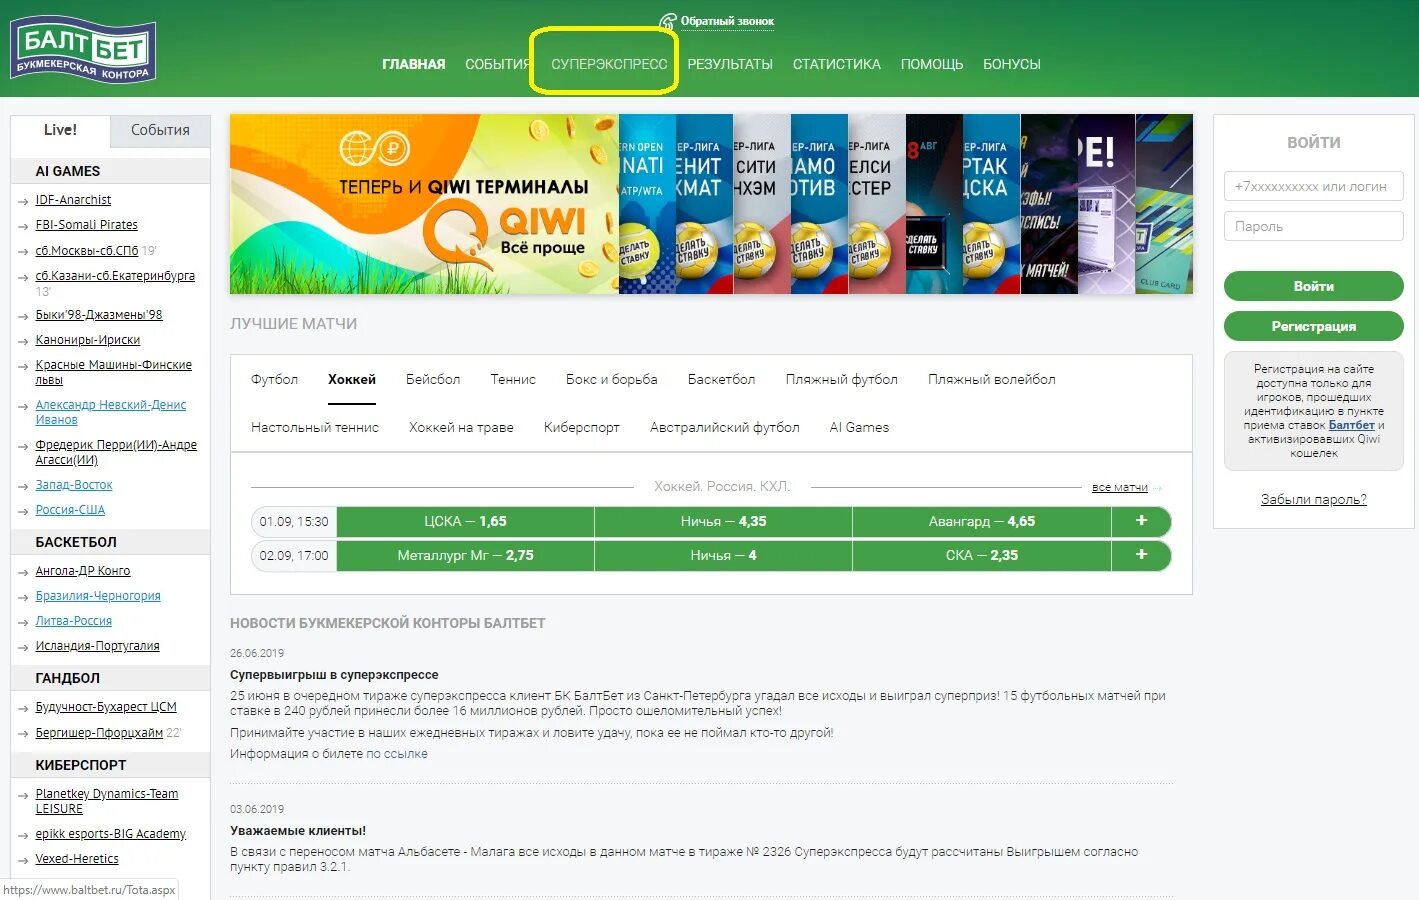This screenshot has width=1419, height=900.
Task: Open the СОБЫТИЯ menu item
Action: 497,64
